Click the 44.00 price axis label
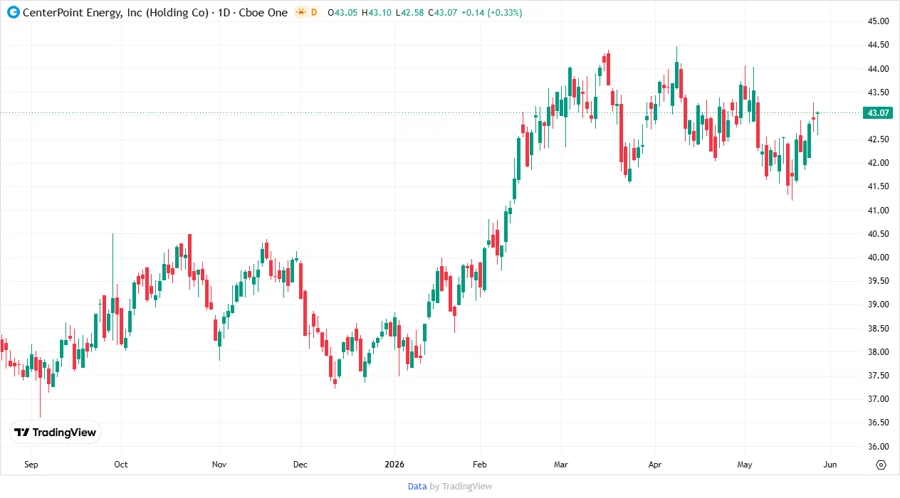 coord(878,69)
